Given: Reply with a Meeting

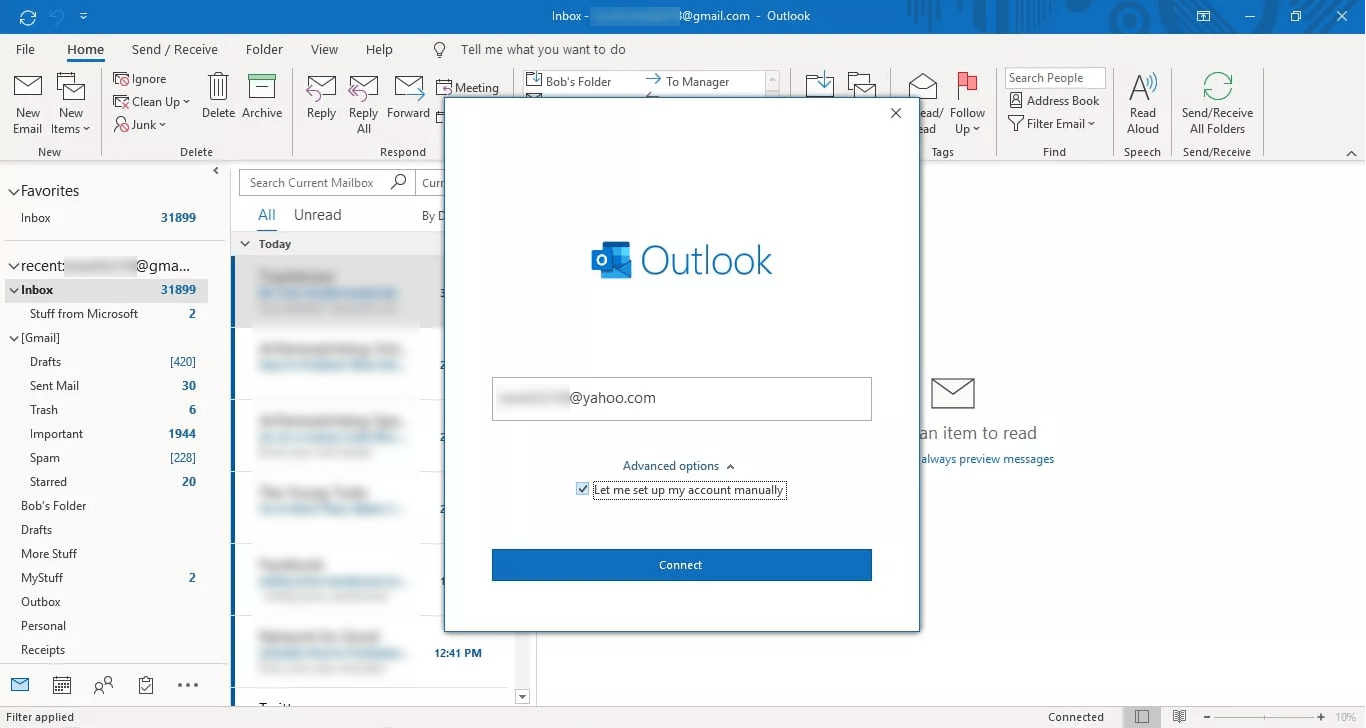Looking at the screenshot, I should pyautogui.click(x=468, y=88).
